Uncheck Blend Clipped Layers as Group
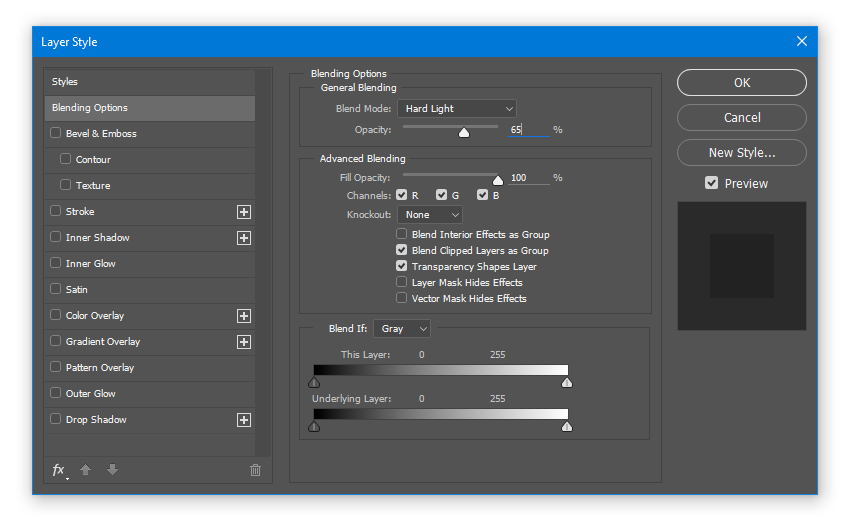Image resolution: width=850 pixels, height=520 pixels. click(x=402, y=250)
